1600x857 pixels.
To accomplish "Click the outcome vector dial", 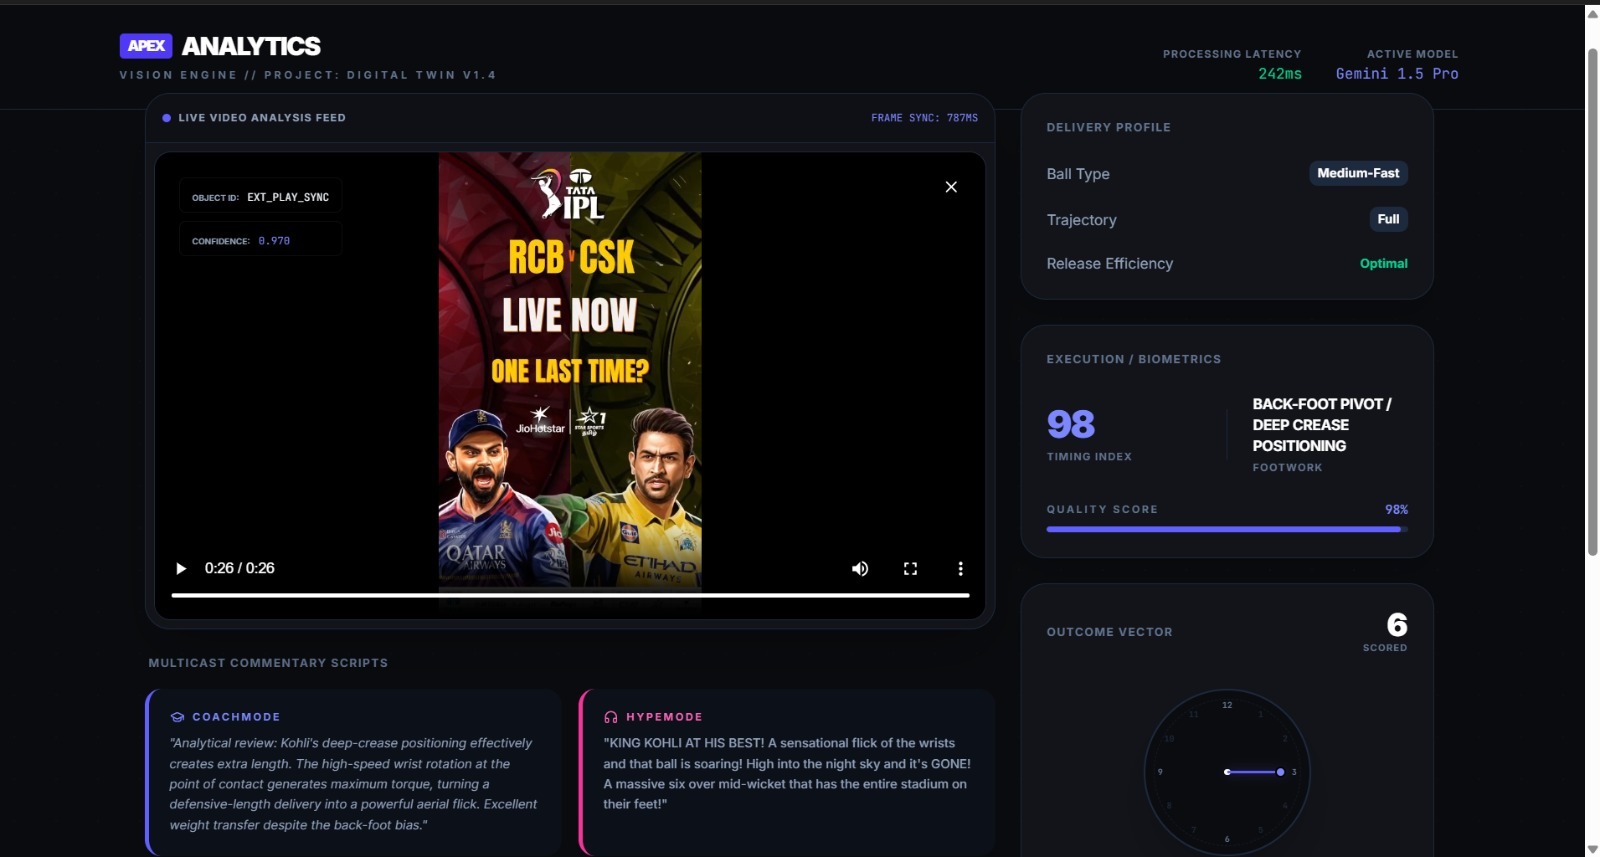I will click(x=1227, y=772).
